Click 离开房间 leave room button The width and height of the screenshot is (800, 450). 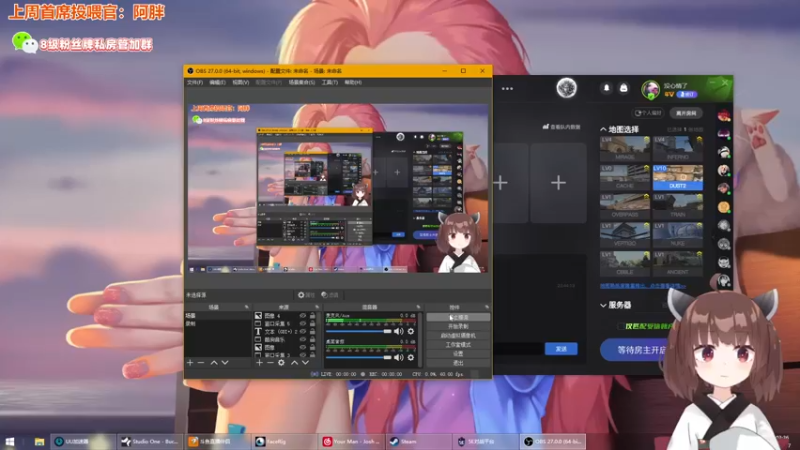pyautogui.click(x=686, y=113)
